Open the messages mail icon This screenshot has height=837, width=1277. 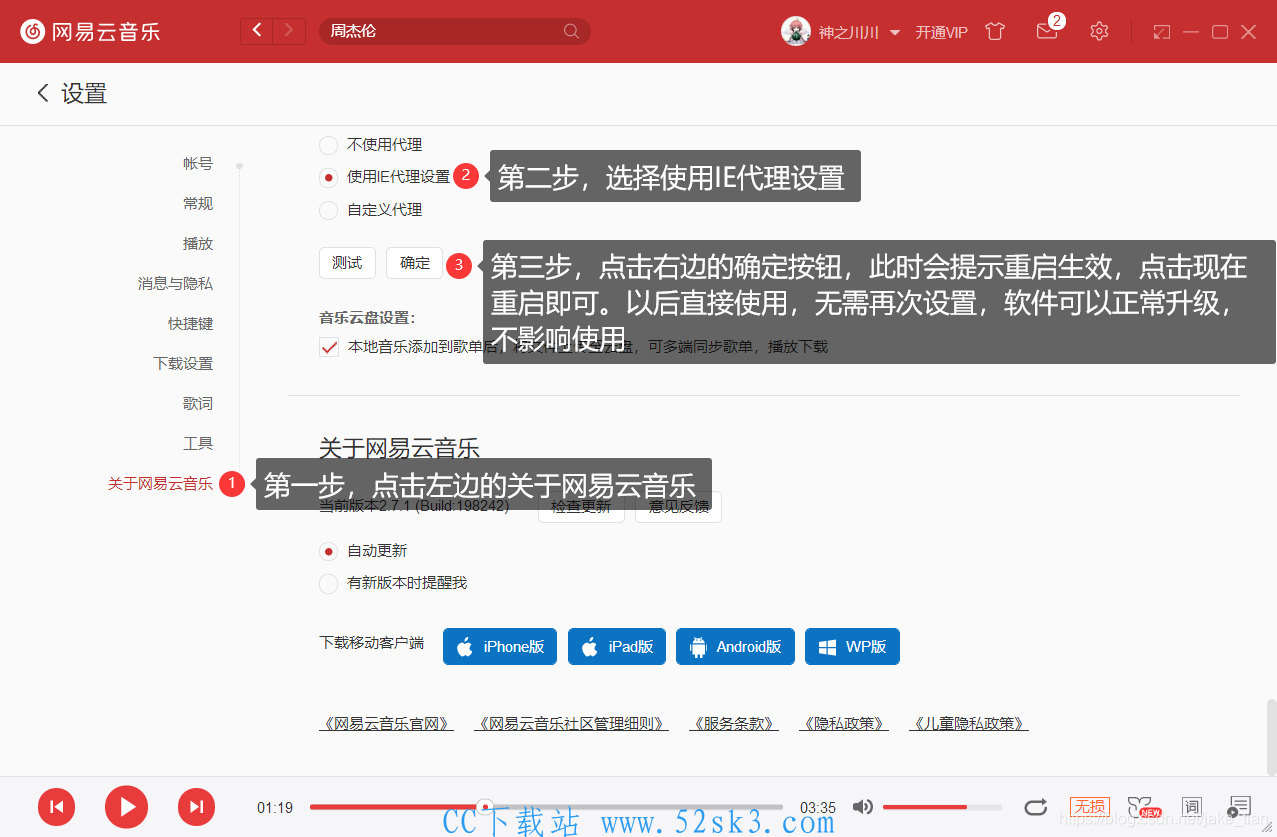tap(1047, 31)
